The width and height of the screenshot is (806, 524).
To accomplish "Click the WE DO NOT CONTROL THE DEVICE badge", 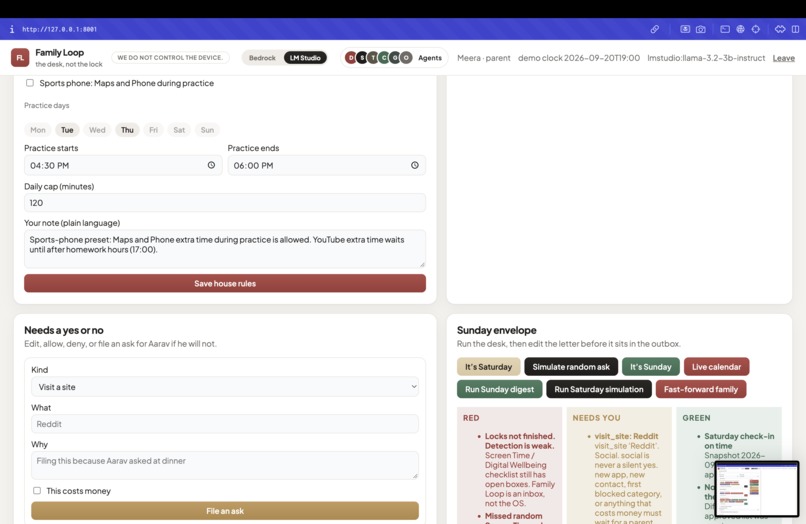I will pos(170,58).
